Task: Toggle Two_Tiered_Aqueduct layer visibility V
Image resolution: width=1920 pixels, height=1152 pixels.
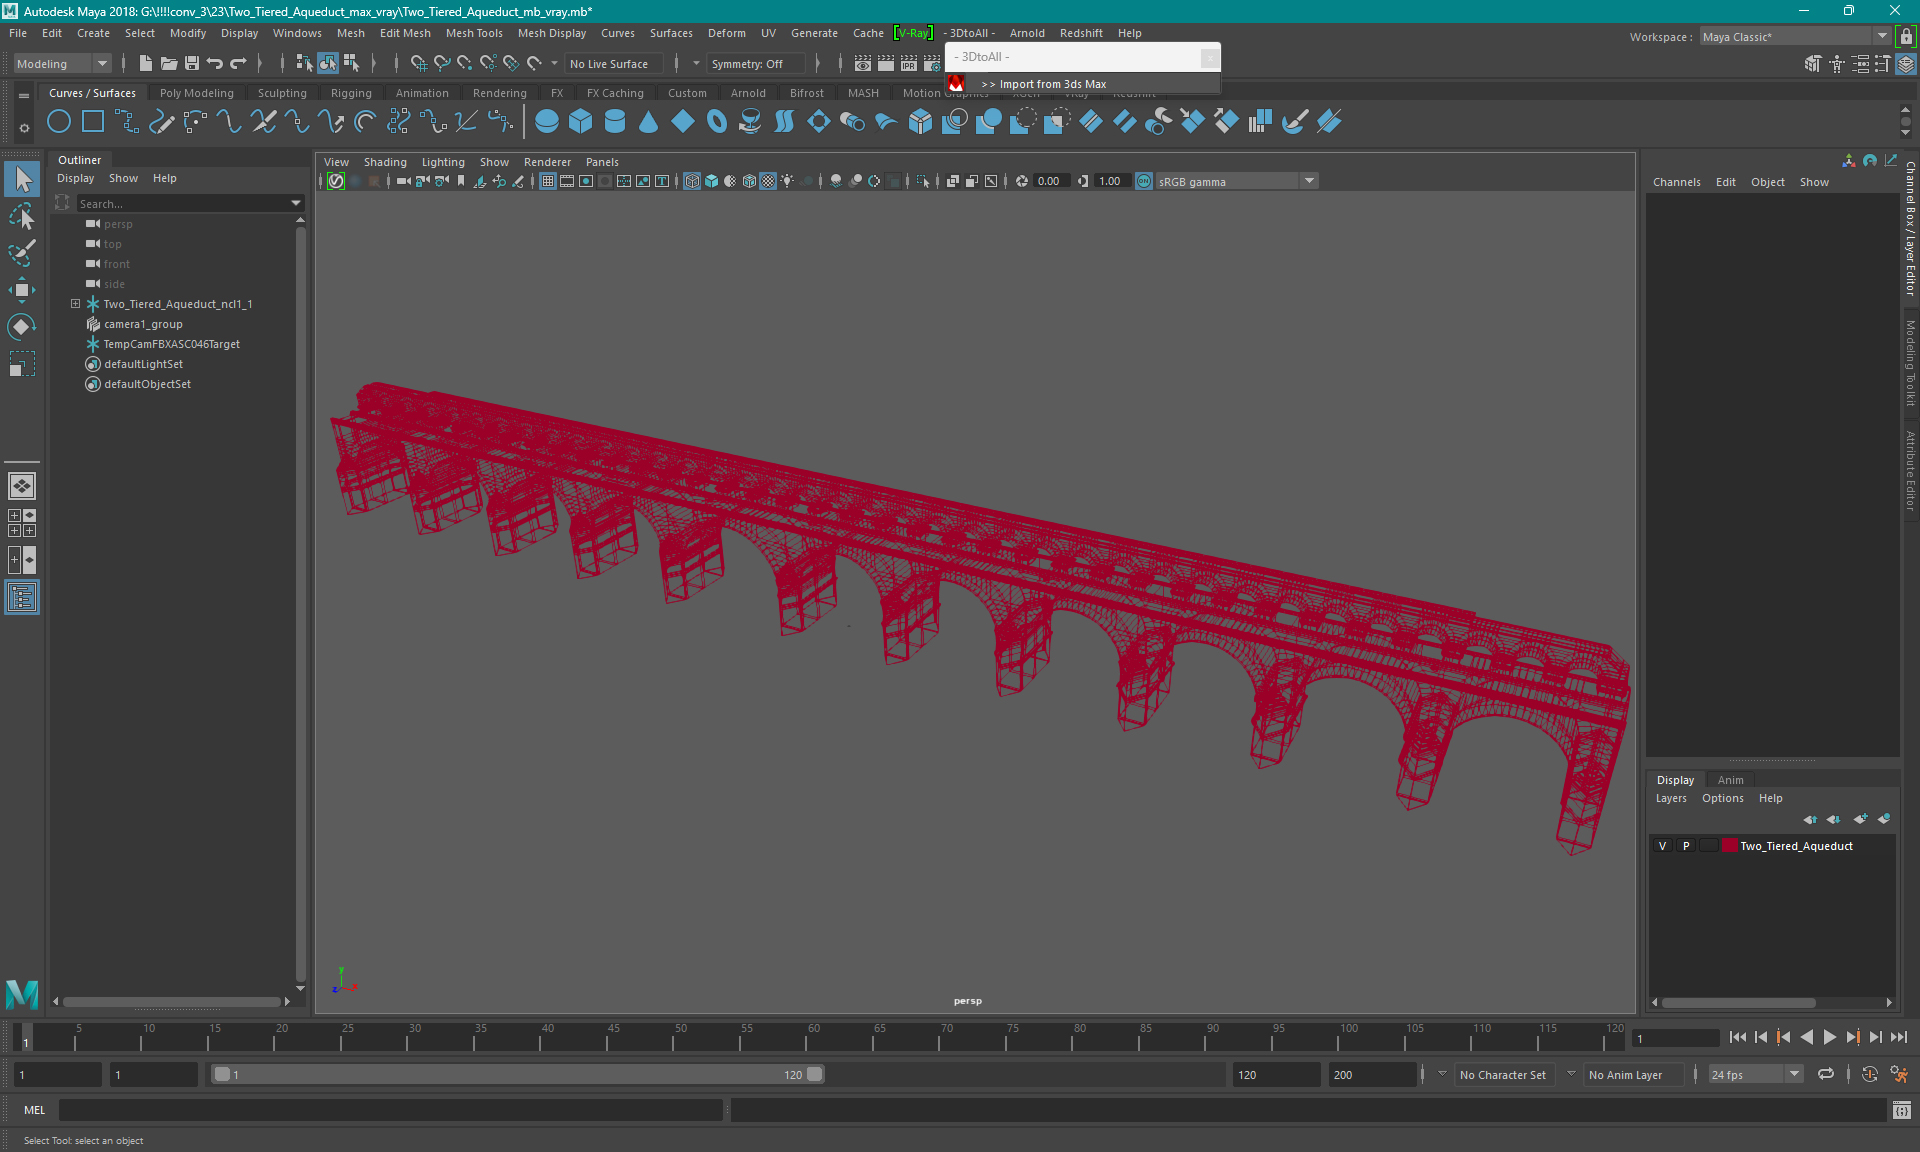Action: click(x=1663, y=846)
